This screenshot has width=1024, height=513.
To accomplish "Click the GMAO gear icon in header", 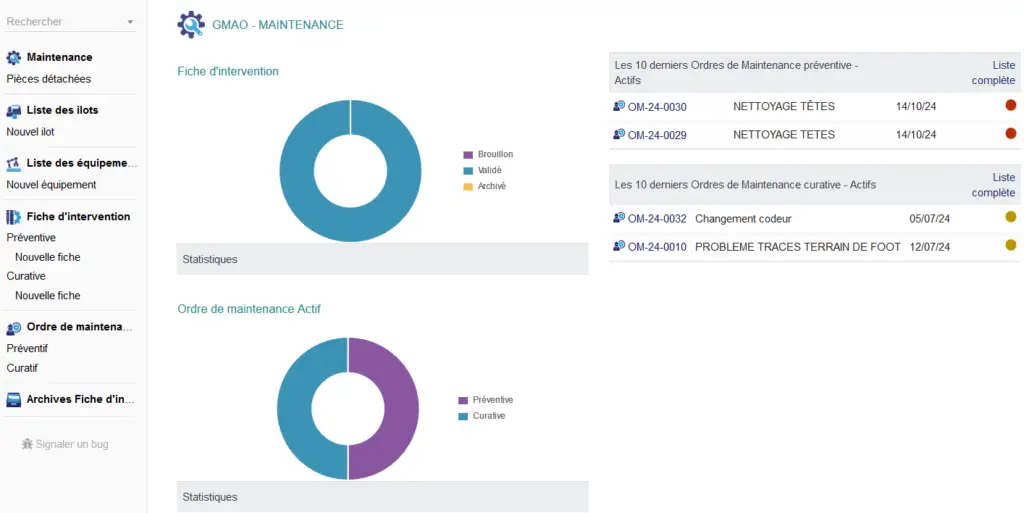I will click(191, 25).
